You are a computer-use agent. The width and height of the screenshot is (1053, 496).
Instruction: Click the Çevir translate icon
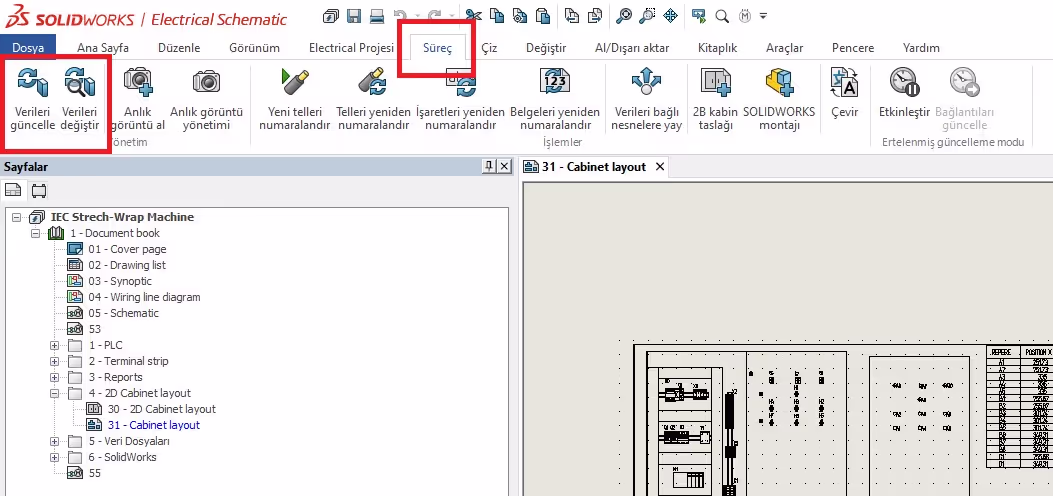point(844,83)
